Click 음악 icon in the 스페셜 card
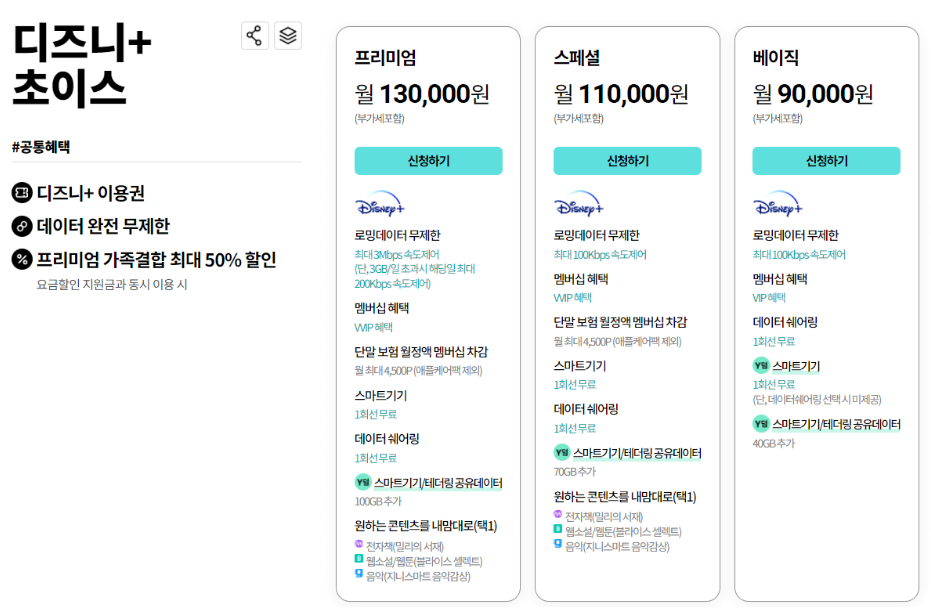The width and height of the screenshot is (931, 611). click(x=558, y=543)
